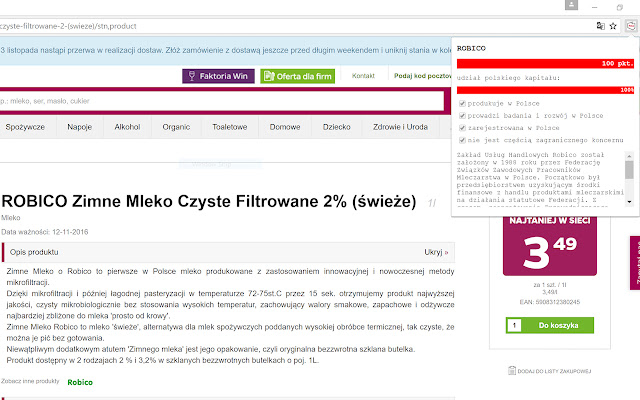Click the scroll-up arrow in the popup description
Viewport: 640px width, 400px height.
click(629, 156)
